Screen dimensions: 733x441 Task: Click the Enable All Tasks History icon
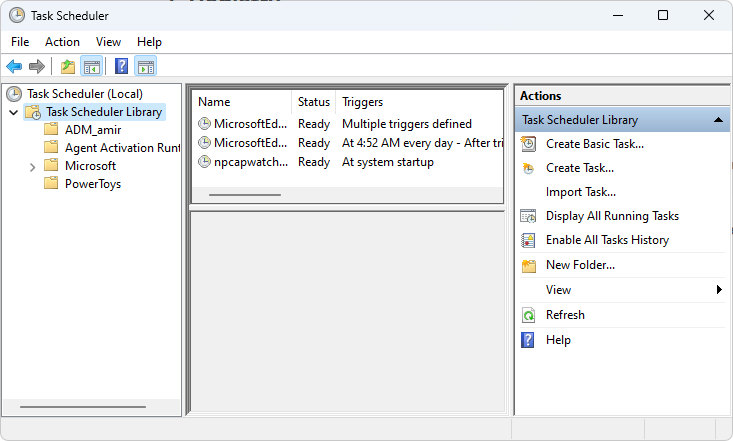pyautogui.click(x=528, y=240)
